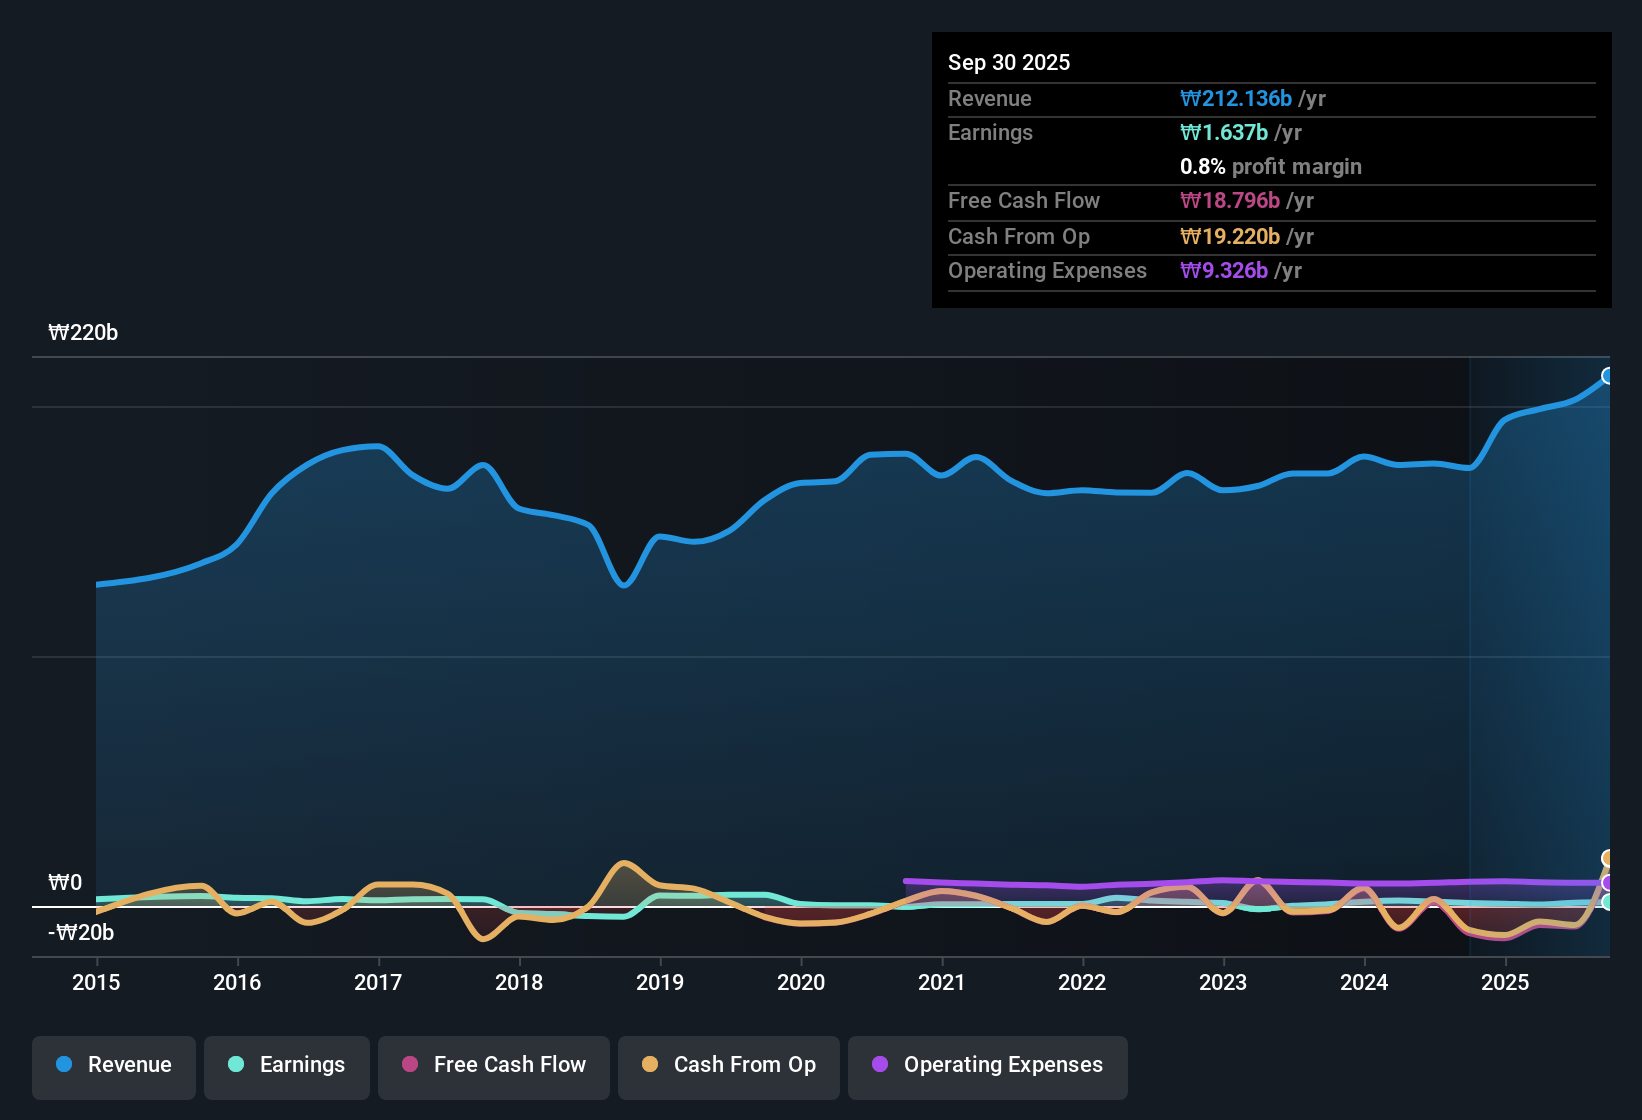This screenshot has width=1642, height=1120.
Task: Select the orange Cash From Op legend dot
Action: tap(649, 1065)
